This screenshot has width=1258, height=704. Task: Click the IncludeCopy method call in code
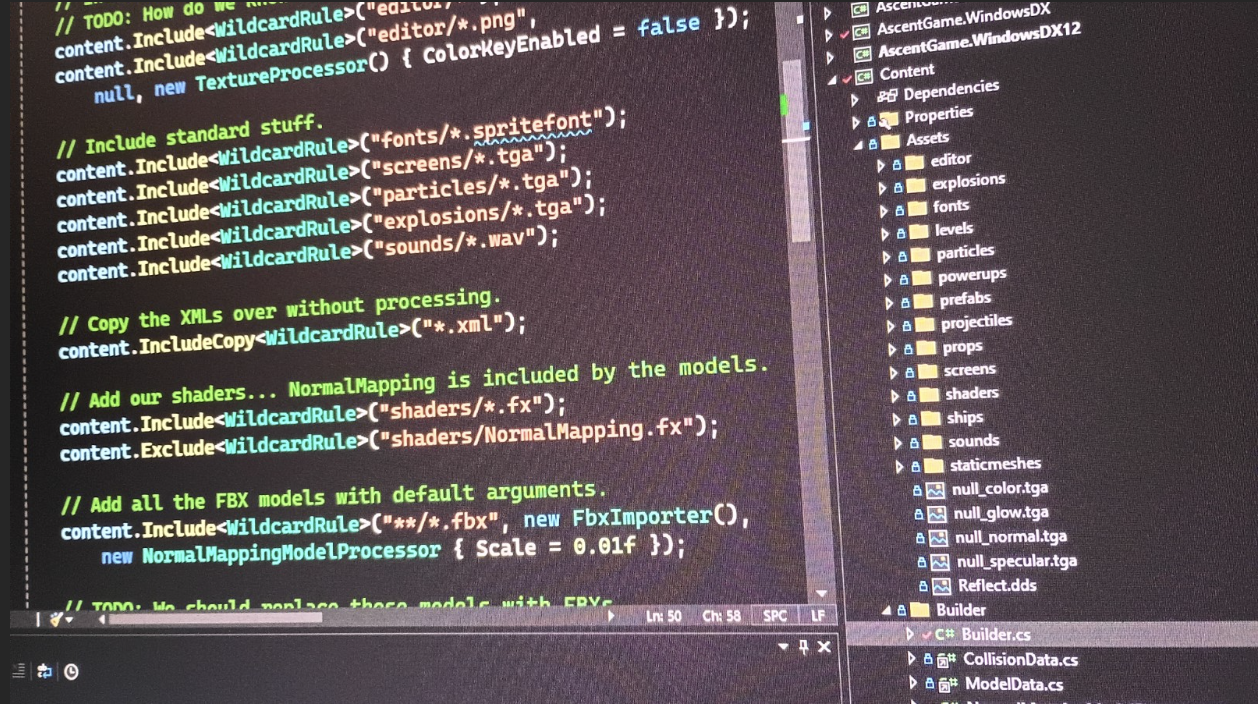(x=198, y=342)
